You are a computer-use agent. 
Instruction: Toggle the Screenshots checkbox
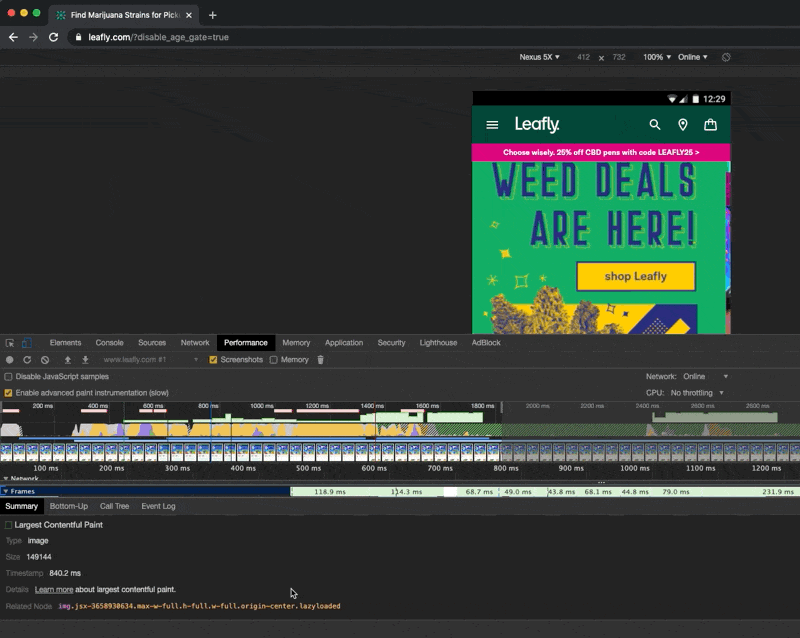pos(213,360)
